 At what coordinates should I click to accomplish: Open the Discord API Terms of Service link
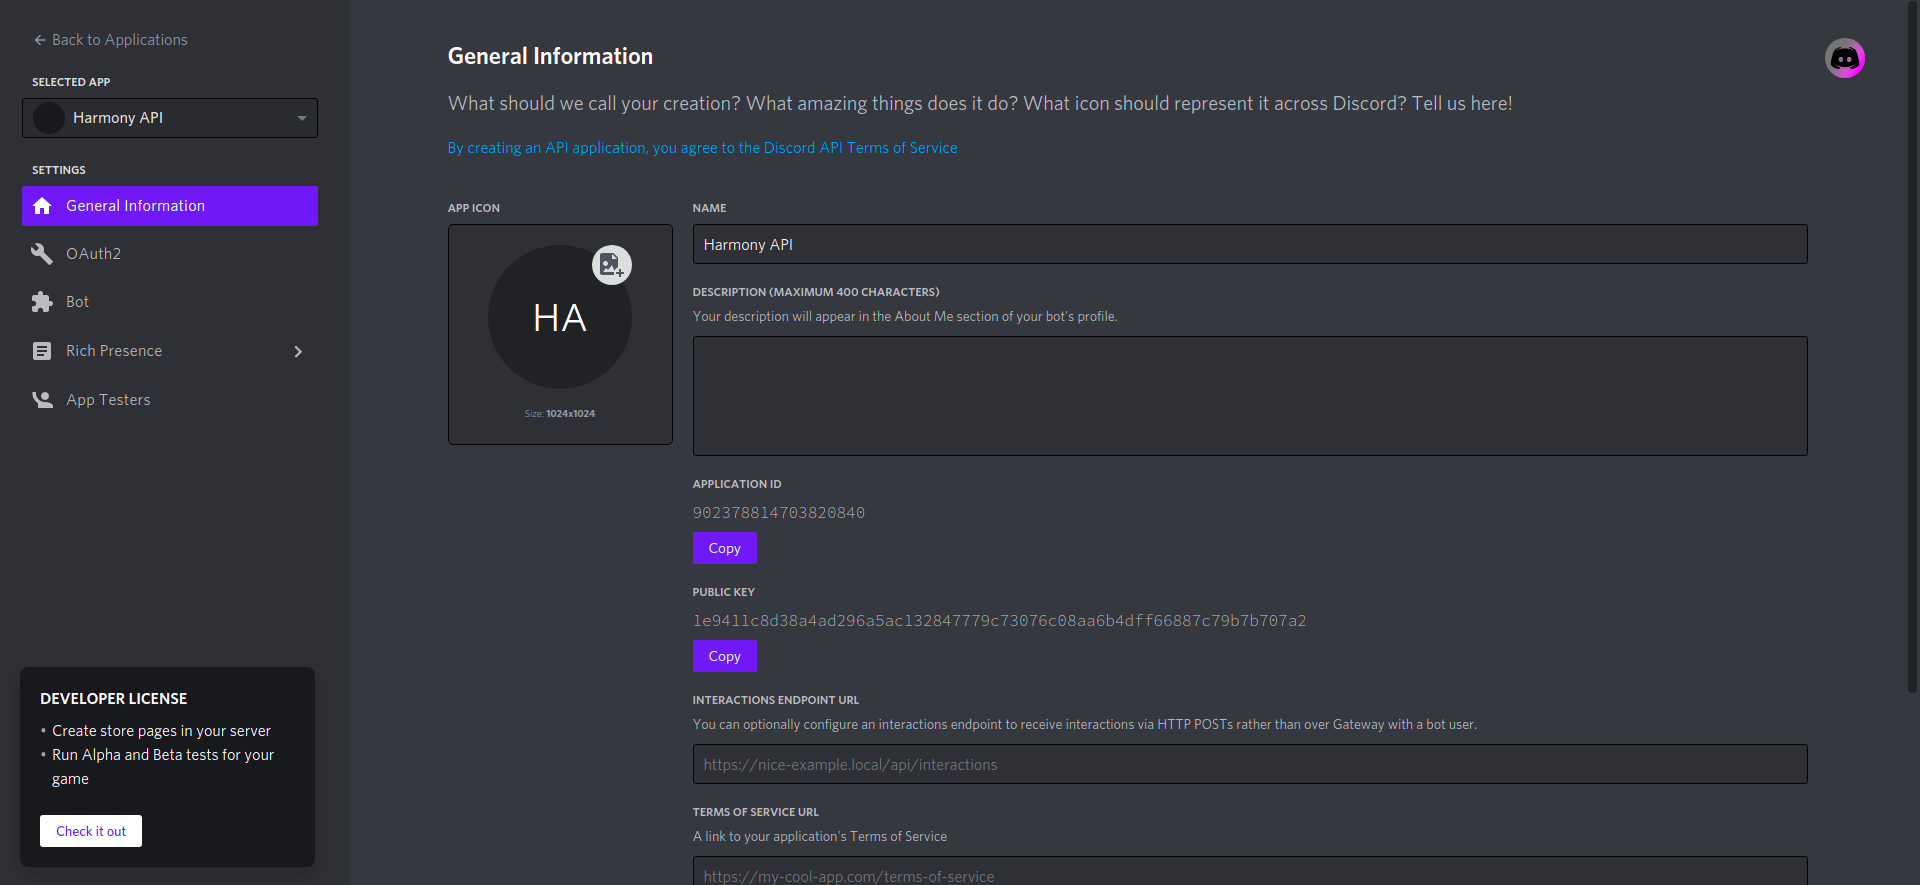click(x=702, y=148)
